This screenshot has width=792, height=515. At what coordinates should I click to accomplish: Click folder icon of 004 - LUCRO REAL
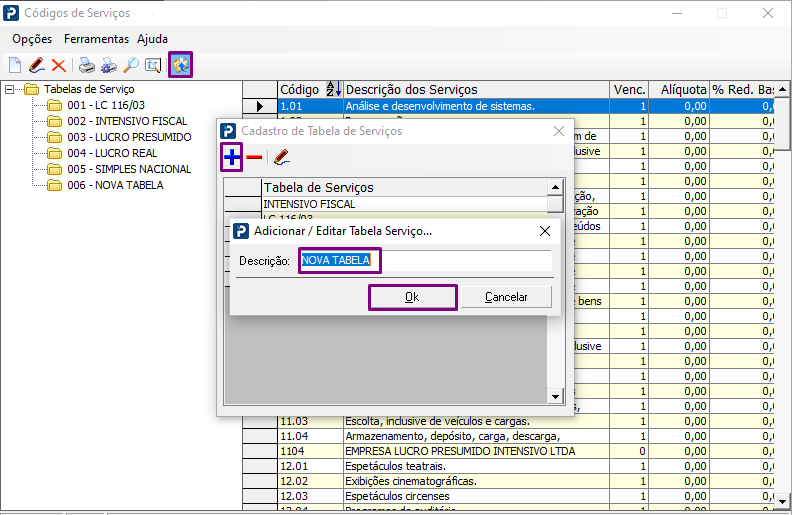pos(54,153)
